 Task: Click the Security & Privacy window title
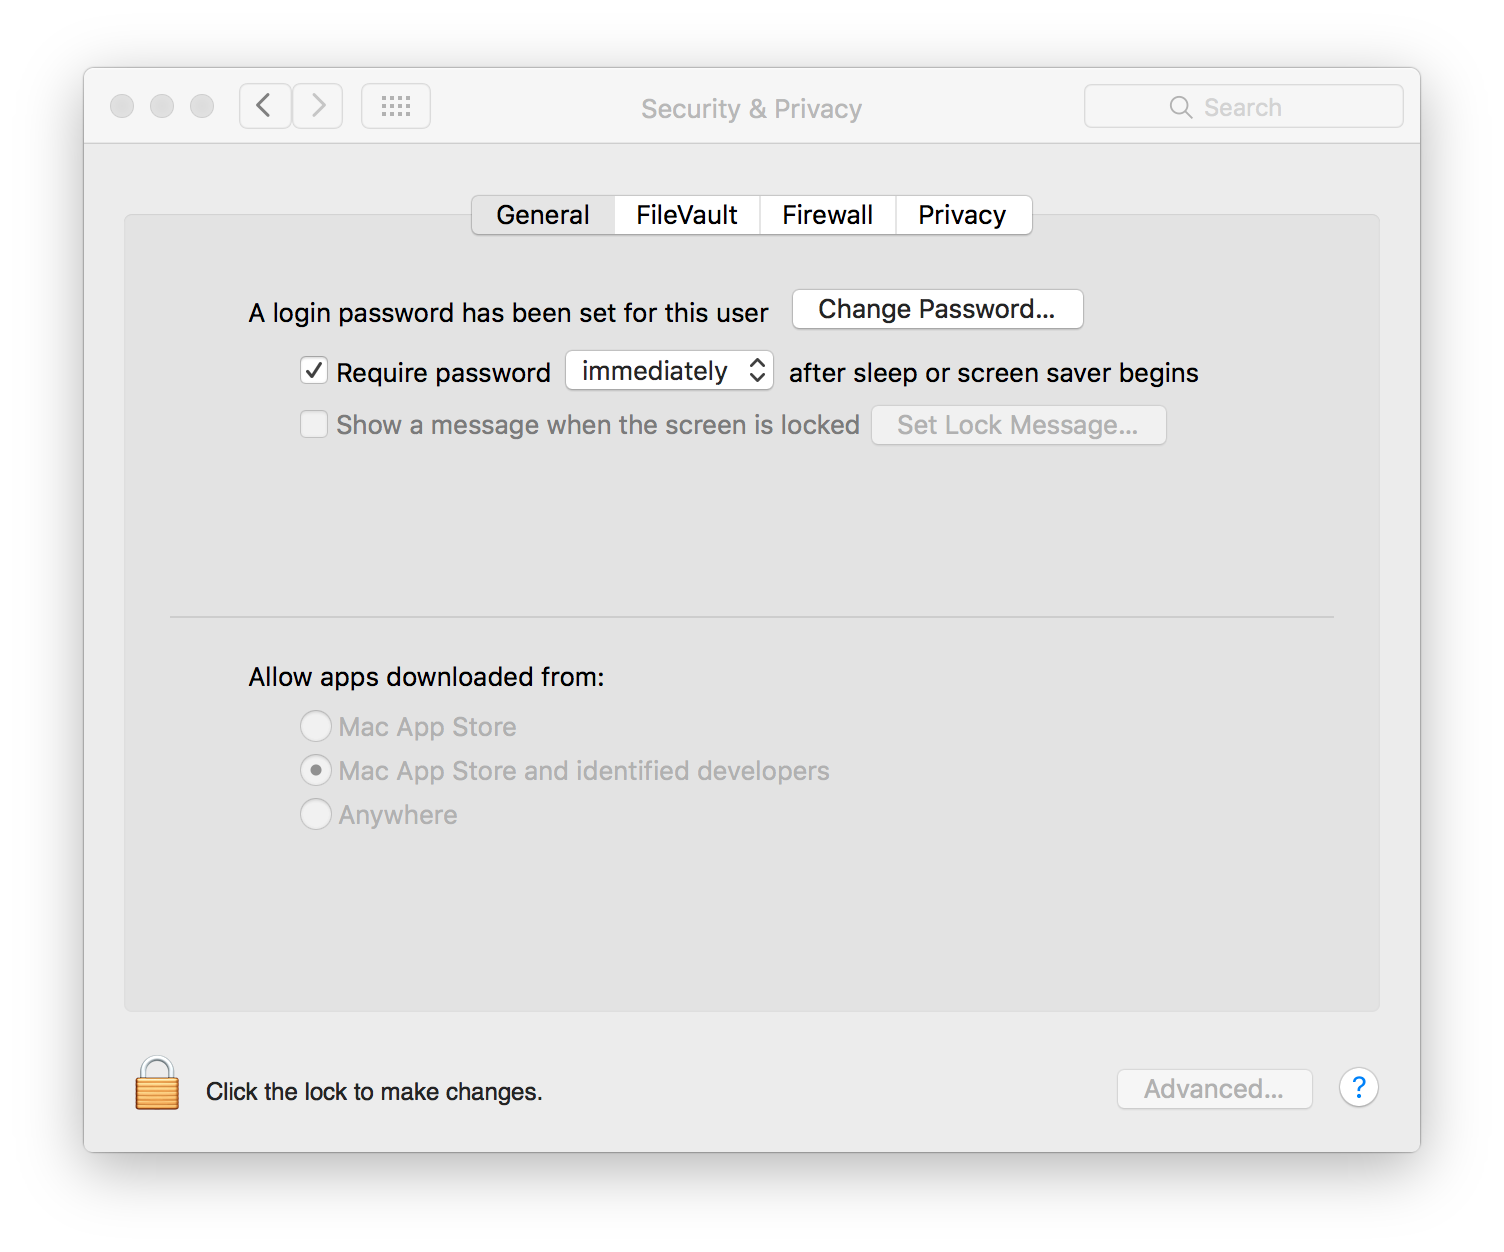tap(751, 108)
